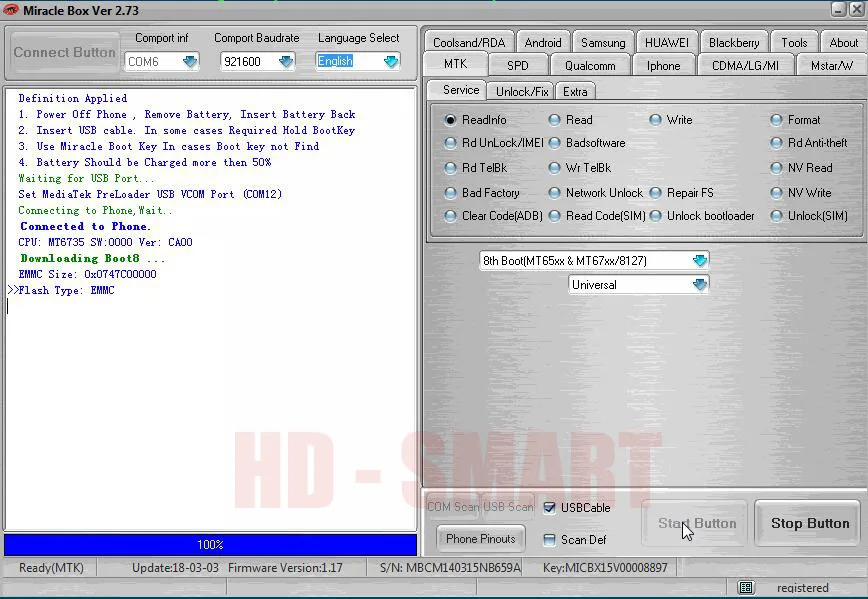Screen dimensions: 868x599
Task: Click the 100% progress bar
Action: (210, 545)
